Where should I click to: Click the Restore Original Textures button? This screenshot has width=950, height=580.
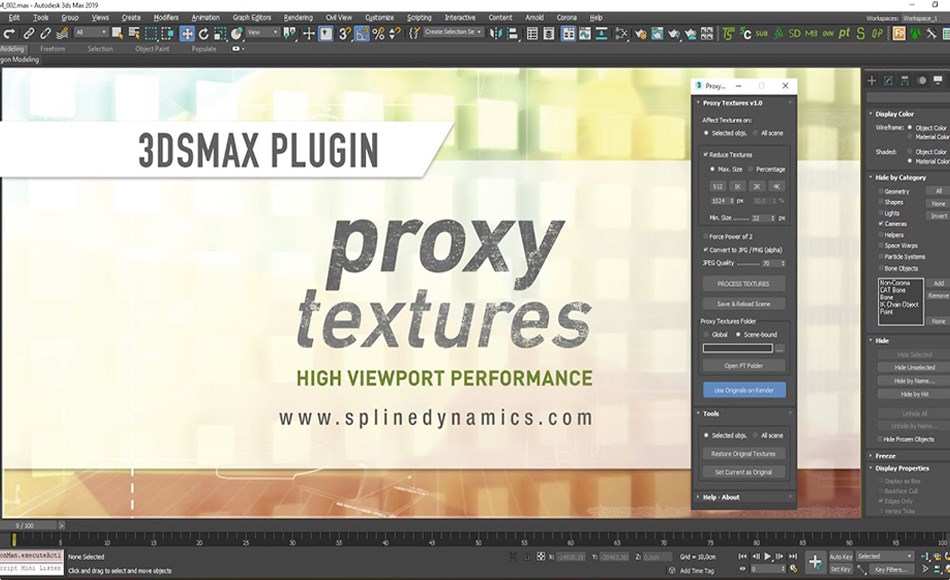tap(743, 452)
